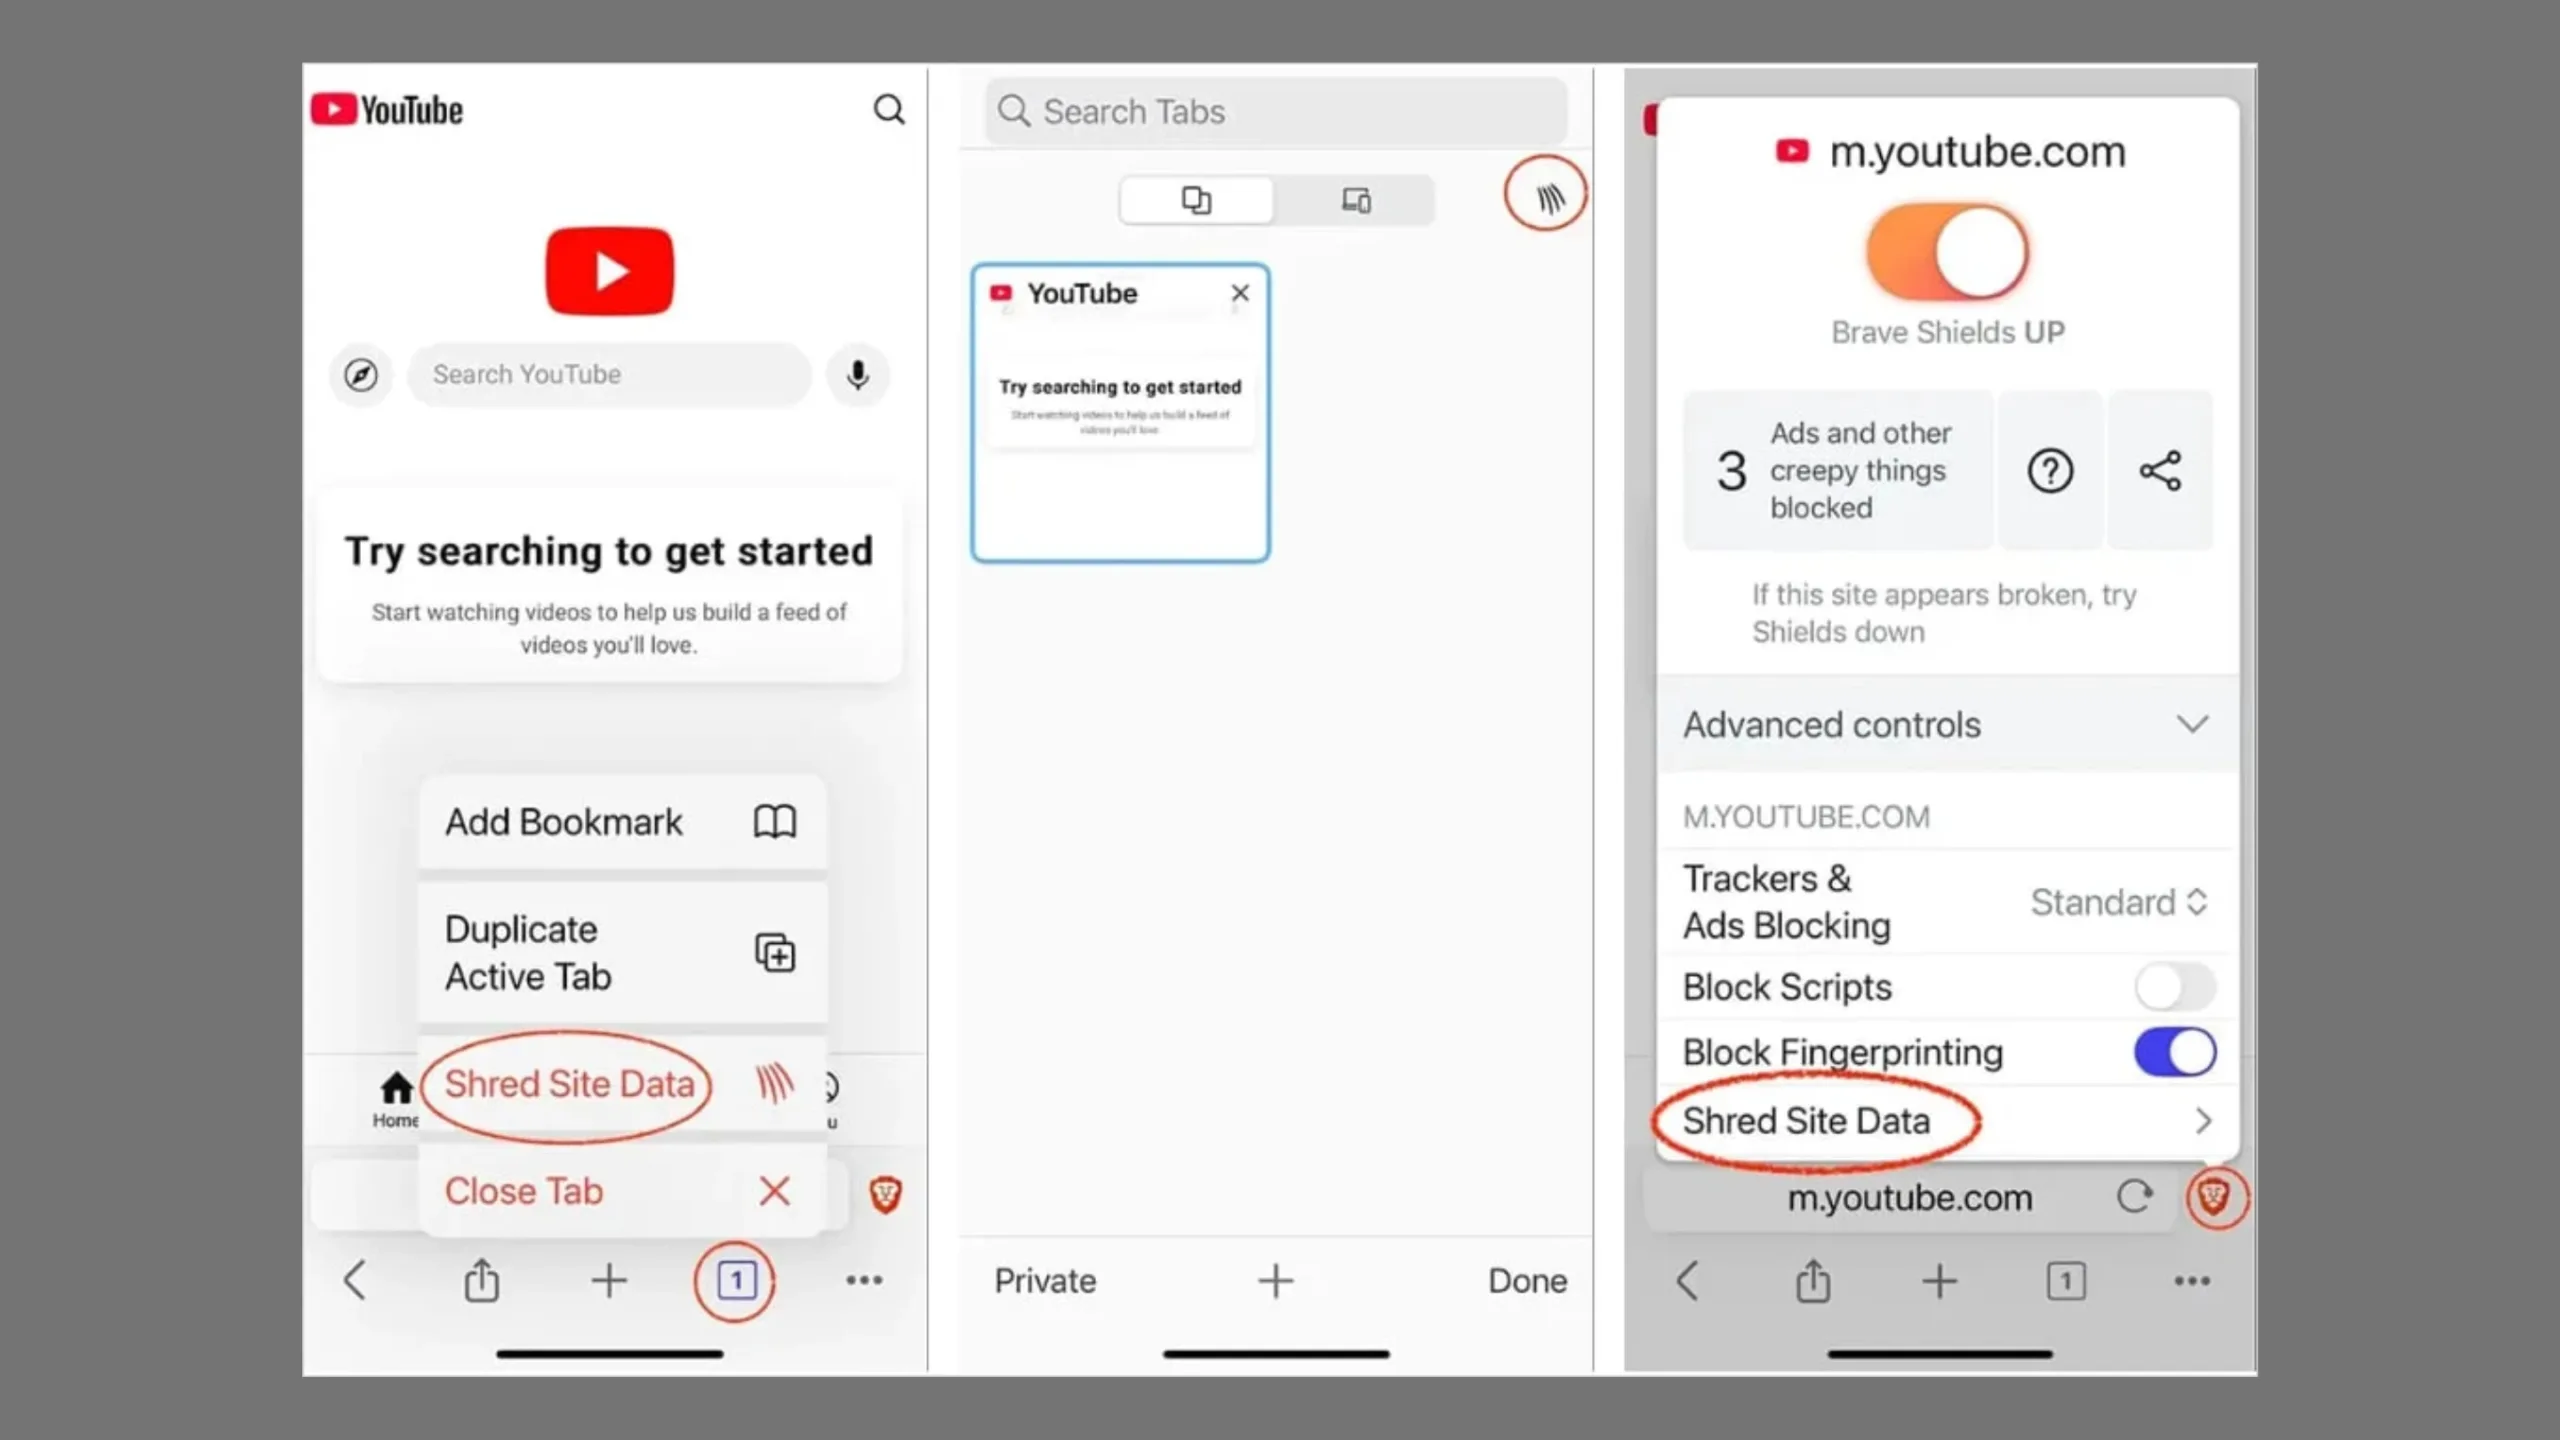View 3 ads blocked count

click(x=1838, y=470)
